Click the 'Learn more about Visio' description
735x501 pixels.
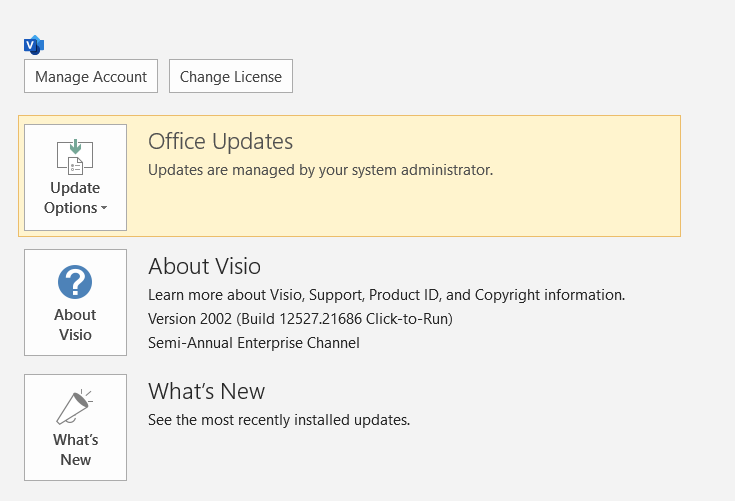[x=386, y=295]
